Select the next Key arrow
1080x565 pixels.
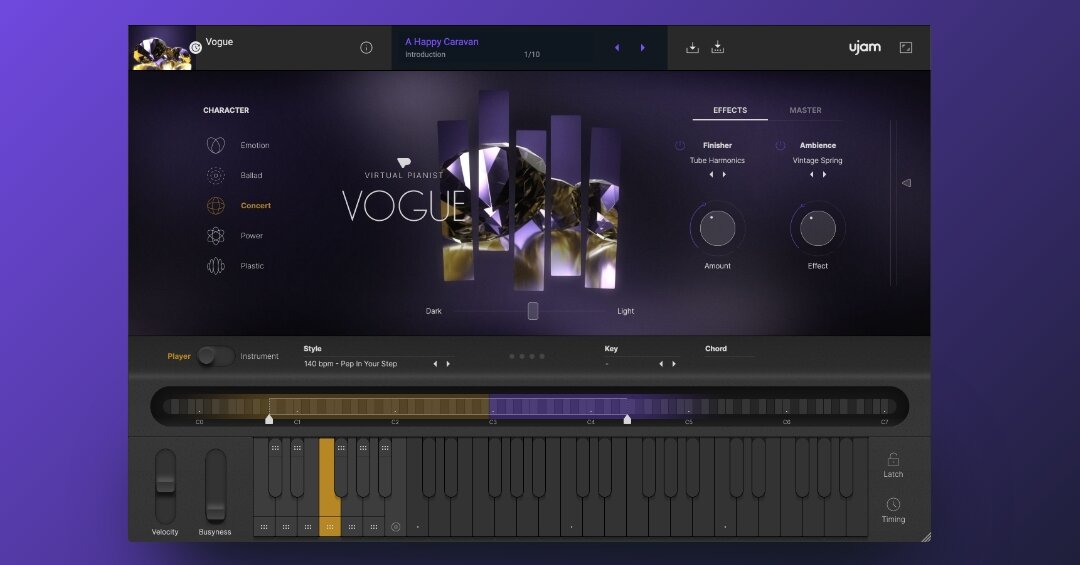point(674,364)
